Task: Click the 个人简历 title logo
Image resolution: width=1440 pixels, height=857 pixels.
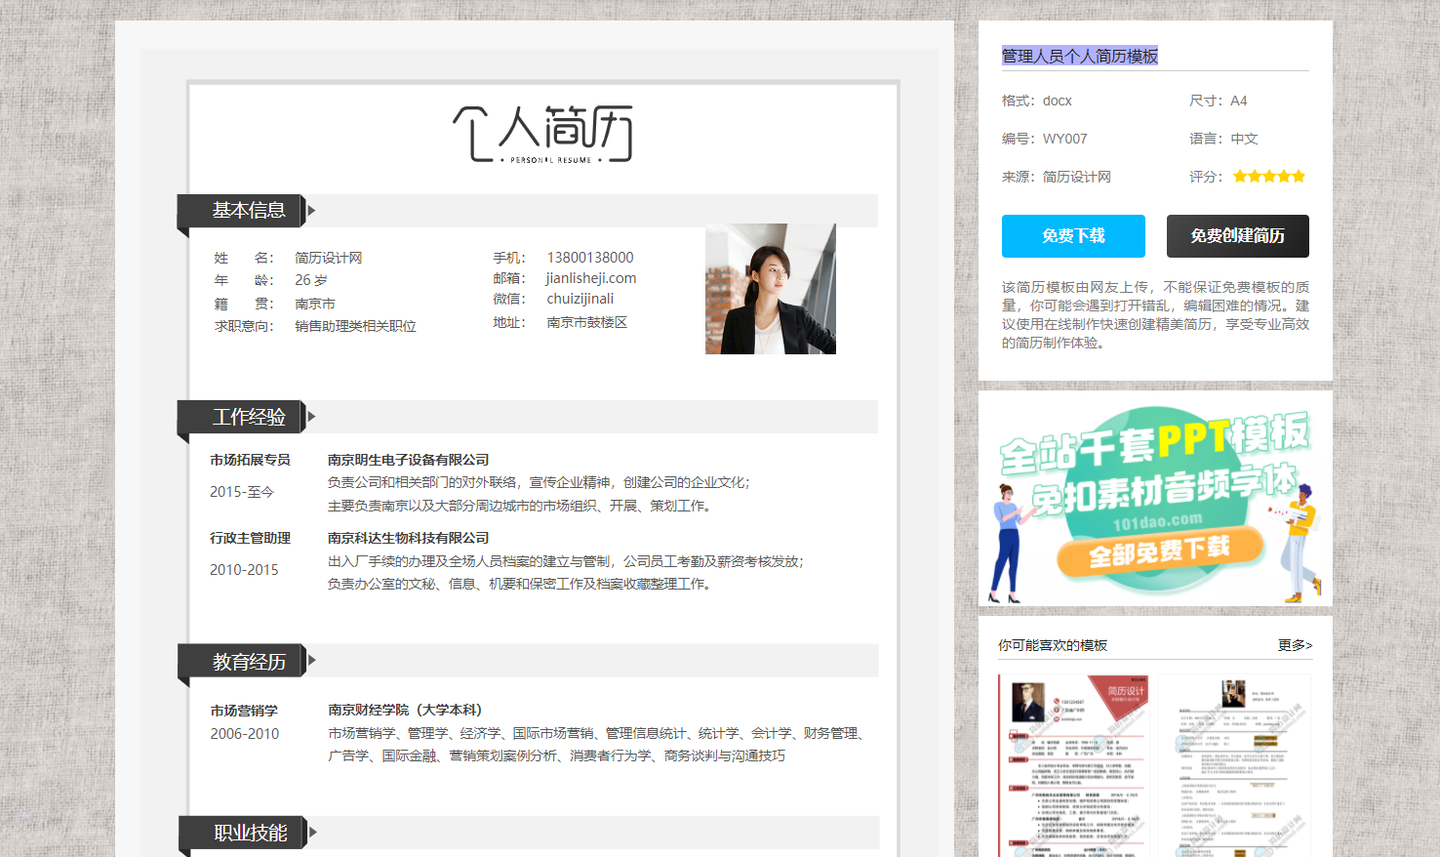Action: [x=543, y=134]
